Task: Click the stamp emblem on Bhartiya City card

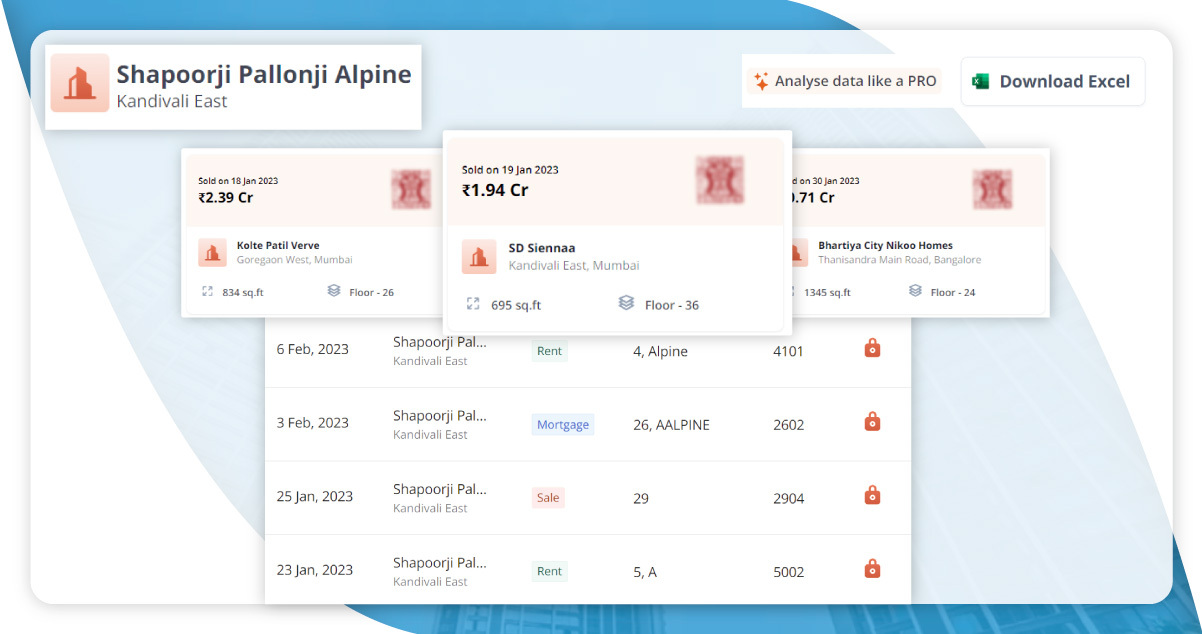Action: (x=992, y=190)
